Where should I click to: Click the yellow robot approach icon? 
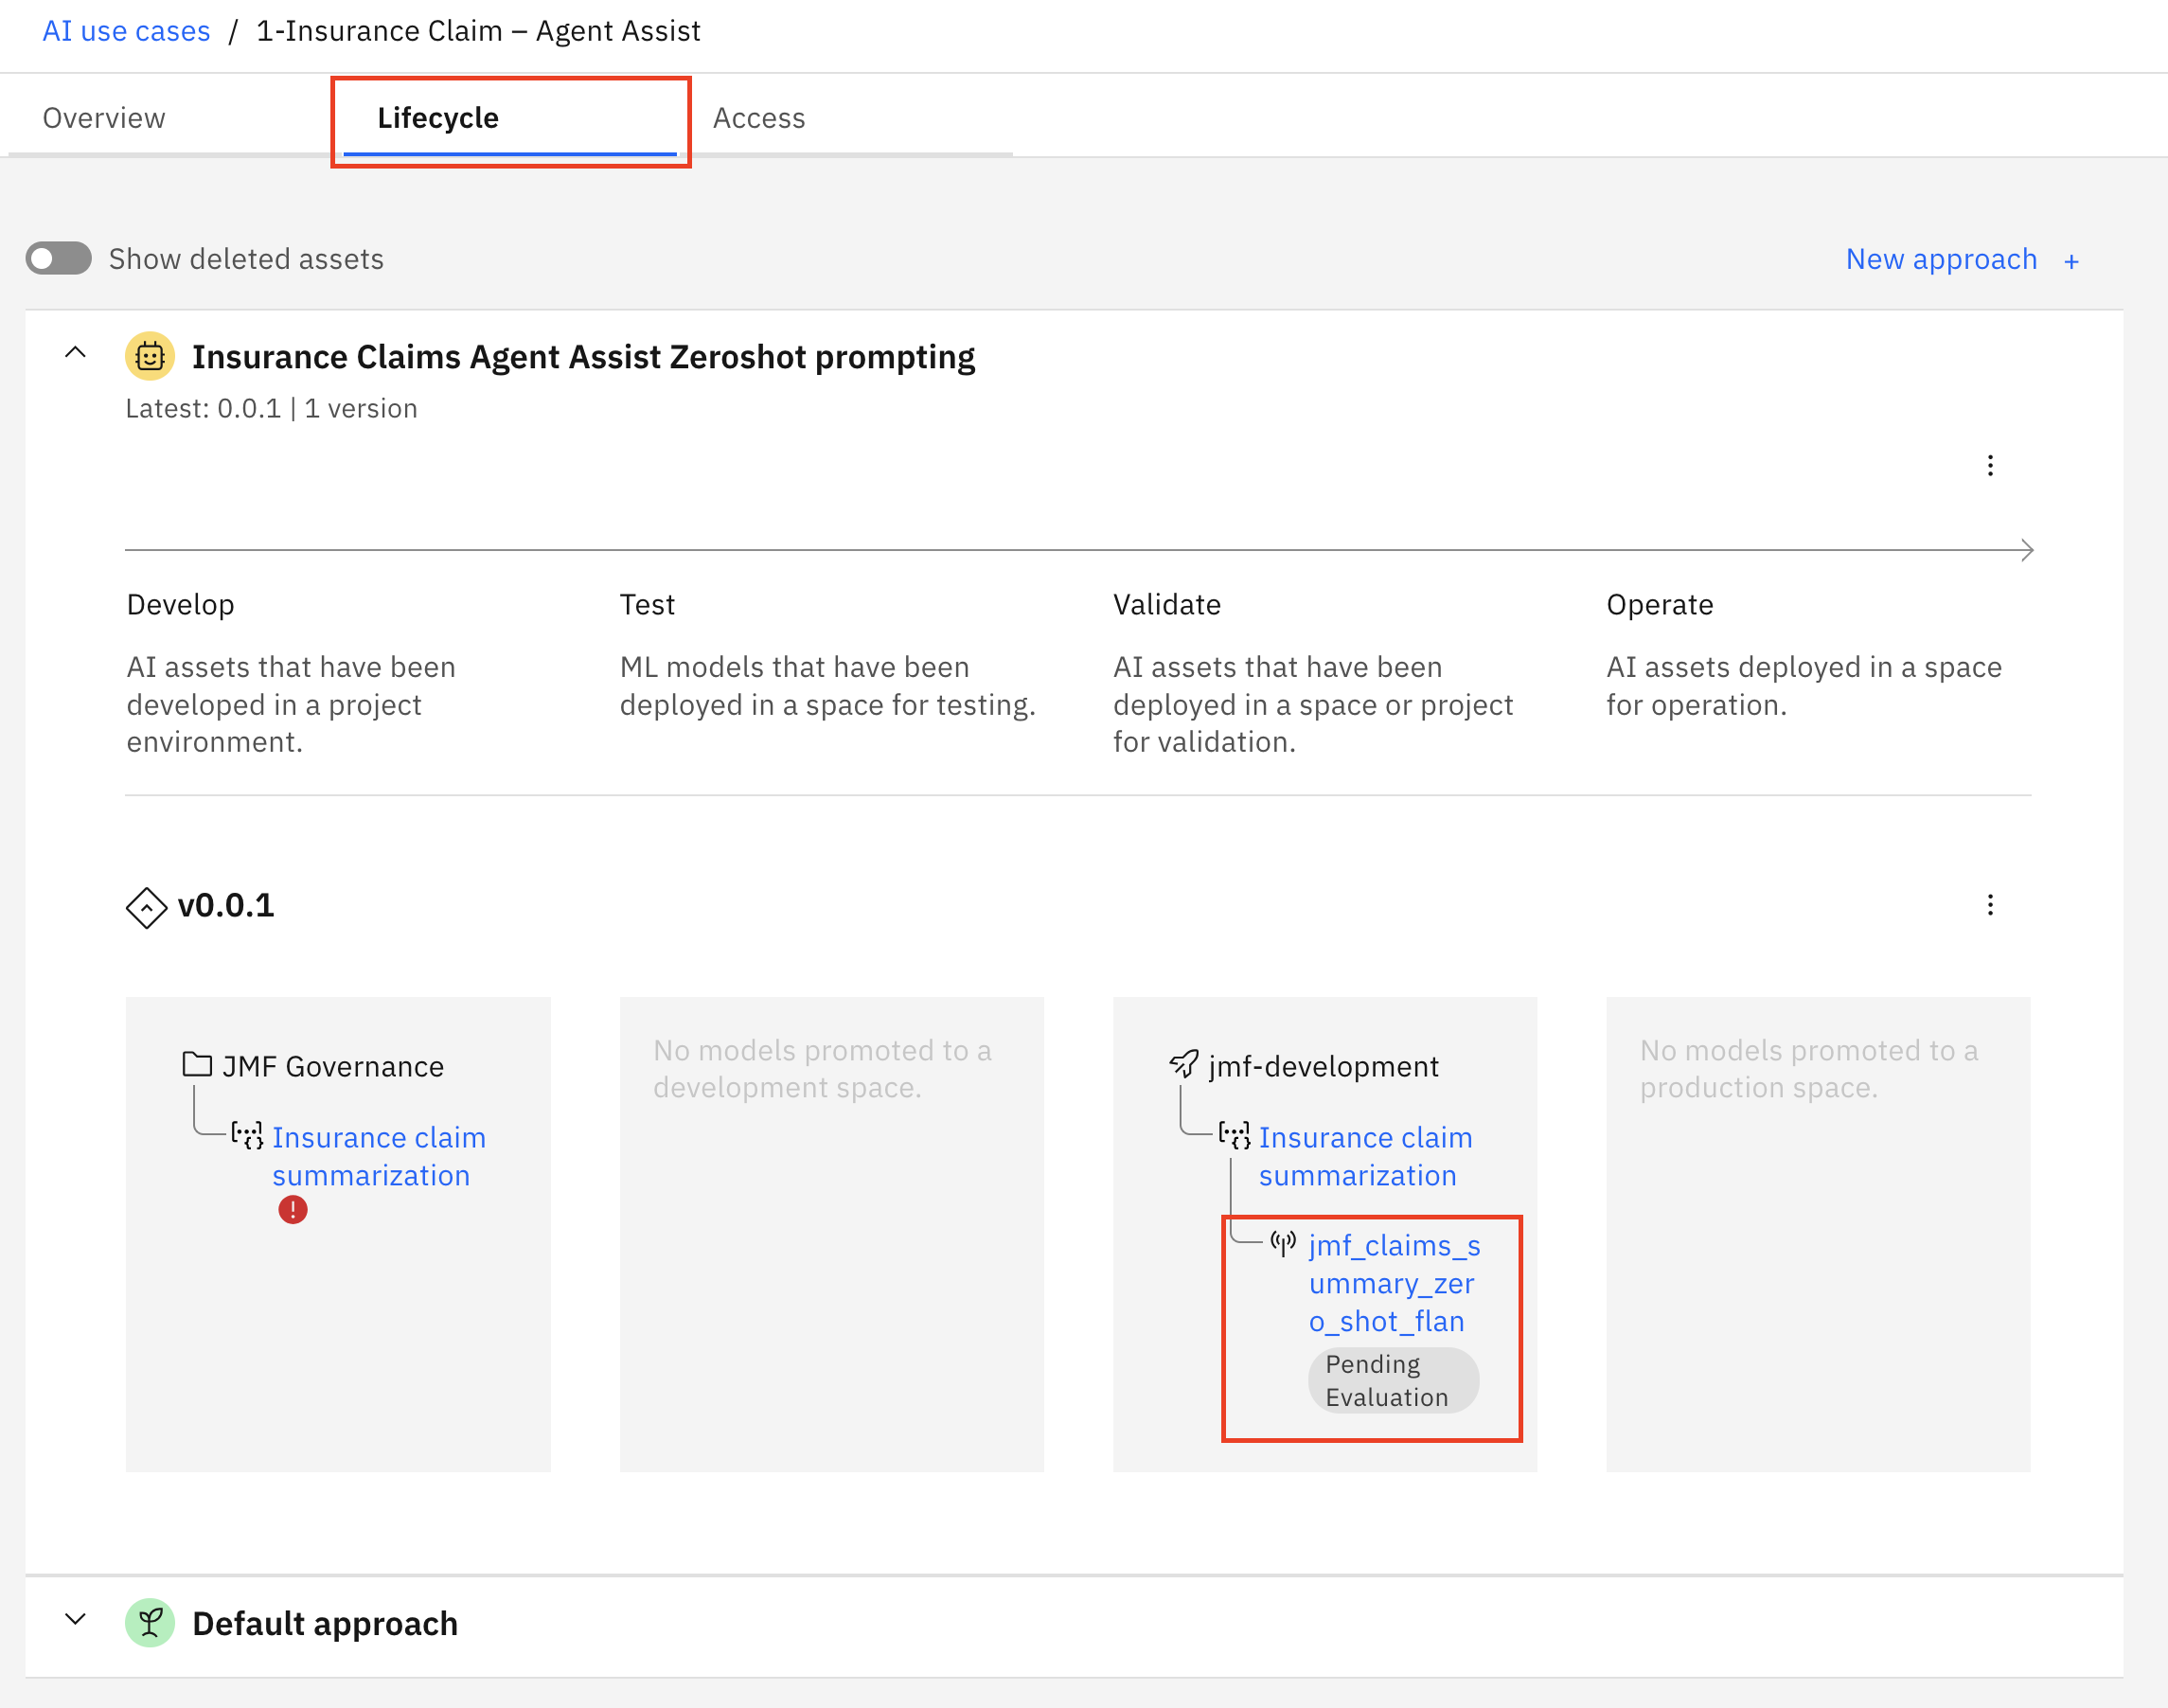click(150, 356)
